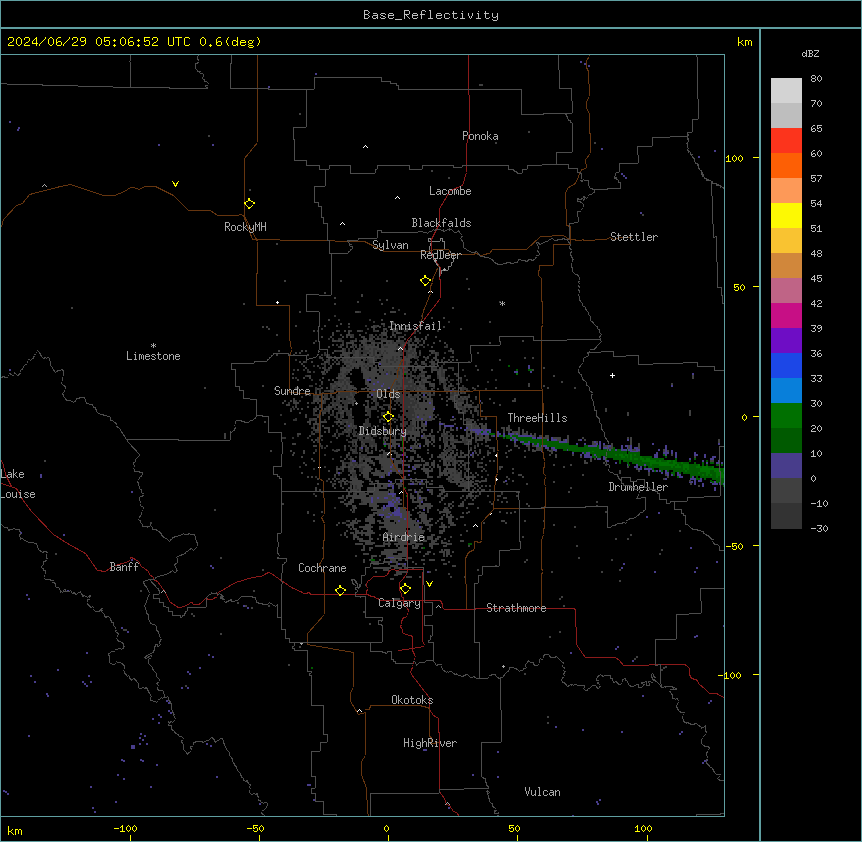Screen dimensions: 862x842
Task: Click the Ponoka city label
Action: coord(480,136)
